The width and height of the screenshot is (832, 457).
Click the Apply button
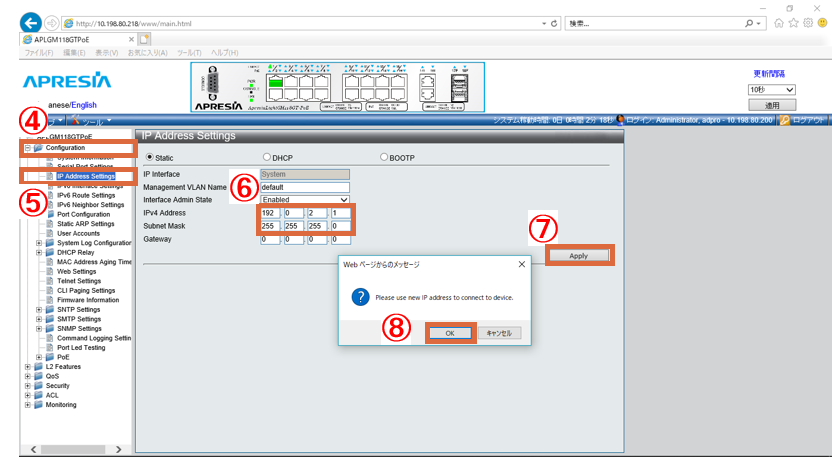coord(578,256)
